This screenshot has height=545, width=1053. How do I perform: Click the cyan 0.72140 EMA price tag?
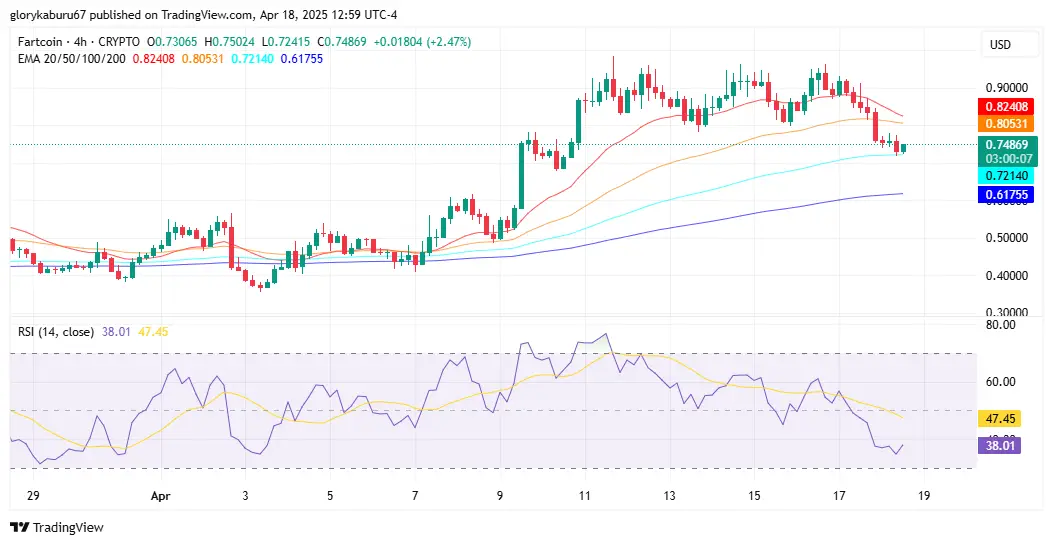pos(1006,176)
